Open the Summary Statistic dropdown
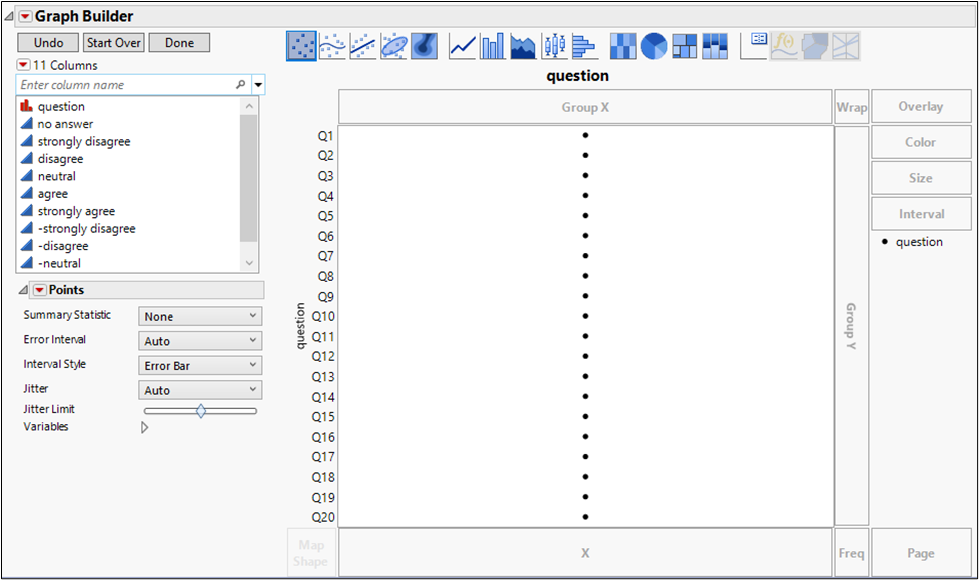Screen dimensions: 979x580 point(200,316)
